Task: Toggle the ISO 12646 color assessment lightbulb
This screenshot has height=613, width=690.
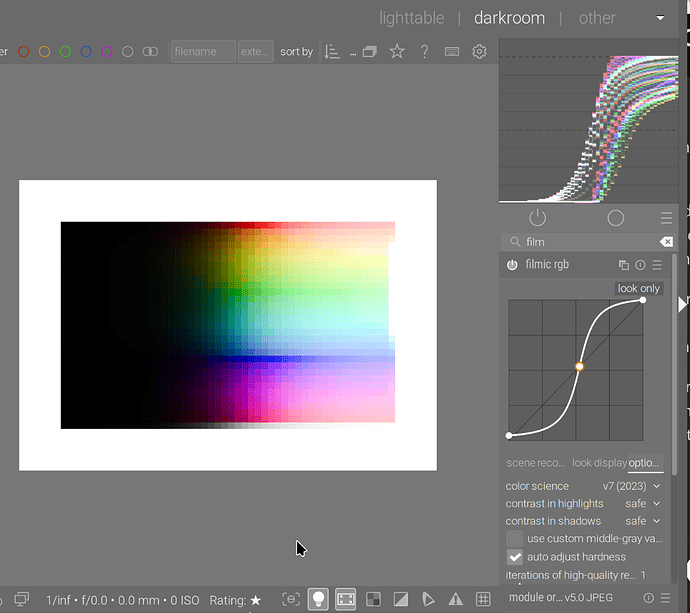Action: 318,599
